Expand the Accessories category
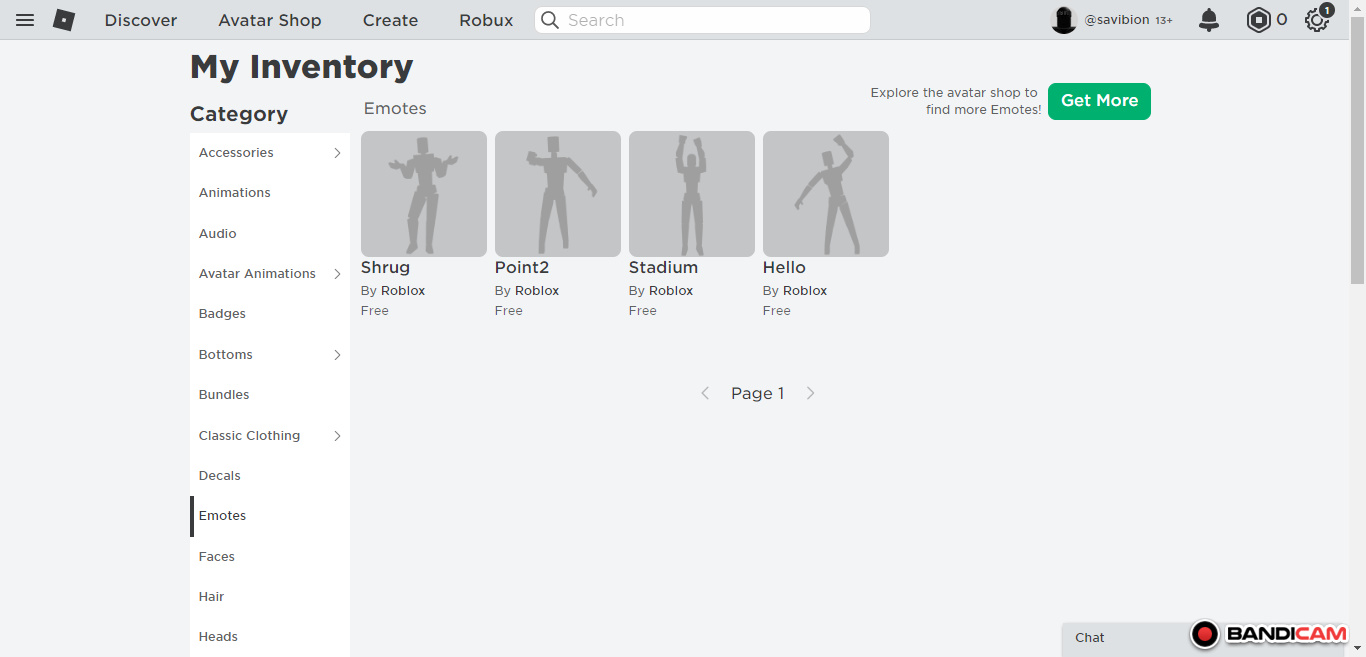 pyautogui.click(x=337, y=153)
